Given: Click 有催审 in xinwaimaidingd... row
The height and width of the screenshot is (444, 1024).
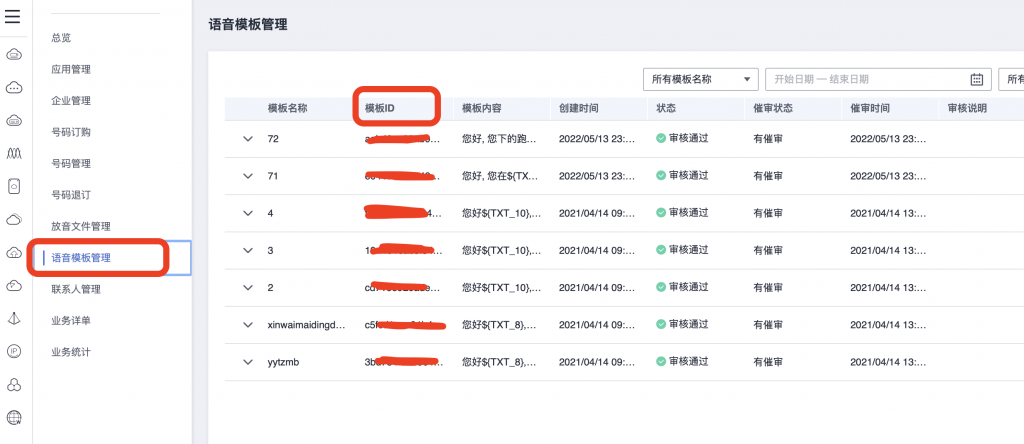Looking at the screenshot, I should coord(768,325).
